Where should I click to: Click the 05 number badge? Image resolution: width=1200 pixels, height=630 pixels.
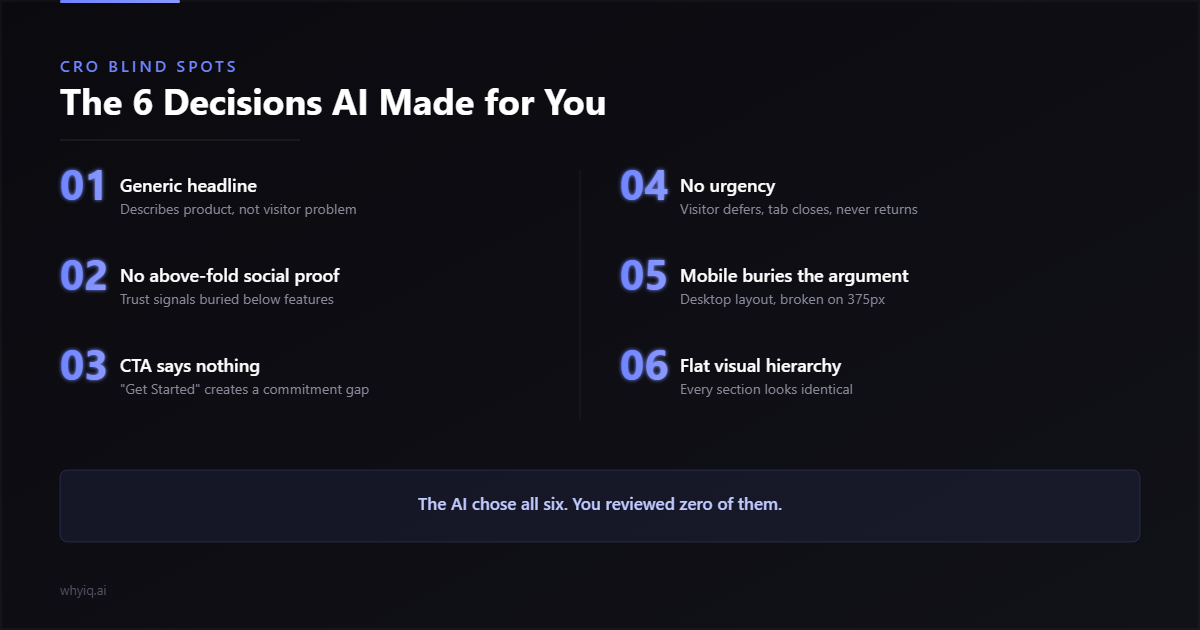point(644,276)
